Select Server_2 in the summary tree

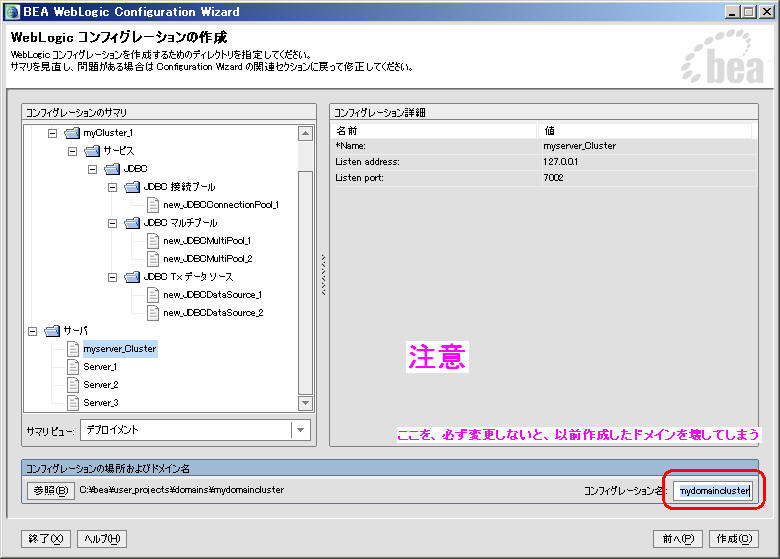100,385
